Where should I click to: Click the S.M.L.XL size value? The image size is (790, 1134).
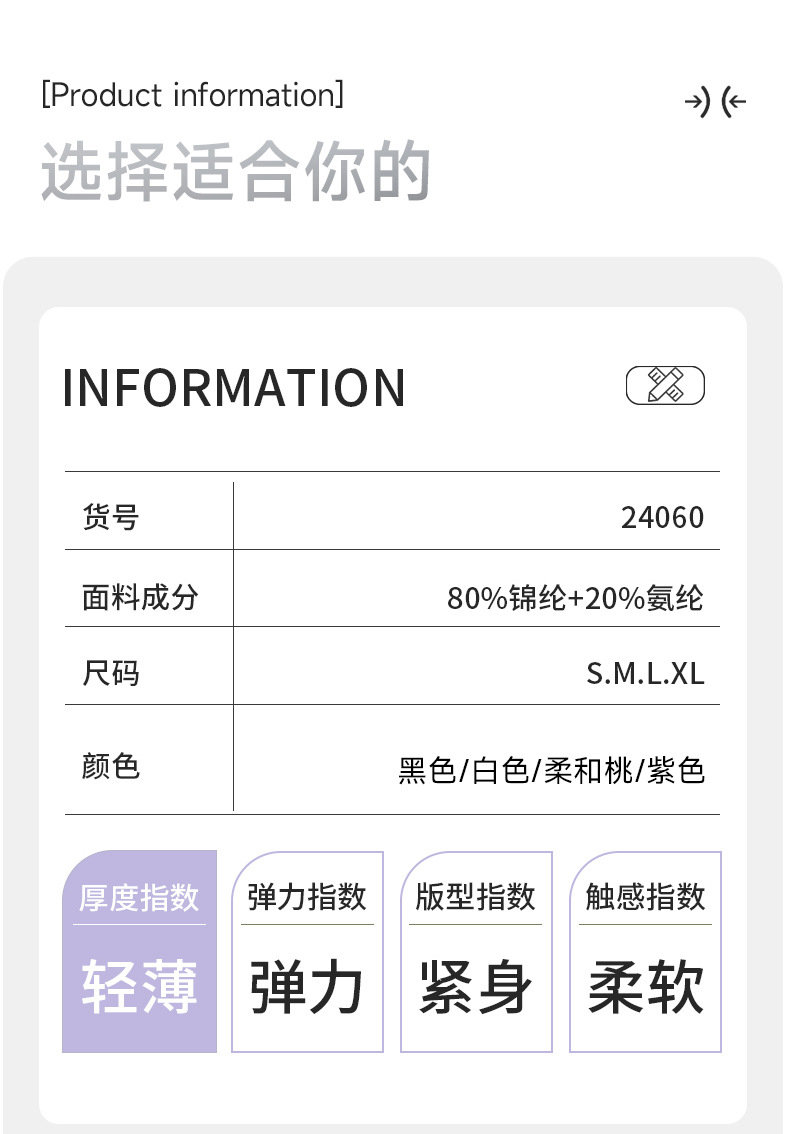(x=645, y=674)
